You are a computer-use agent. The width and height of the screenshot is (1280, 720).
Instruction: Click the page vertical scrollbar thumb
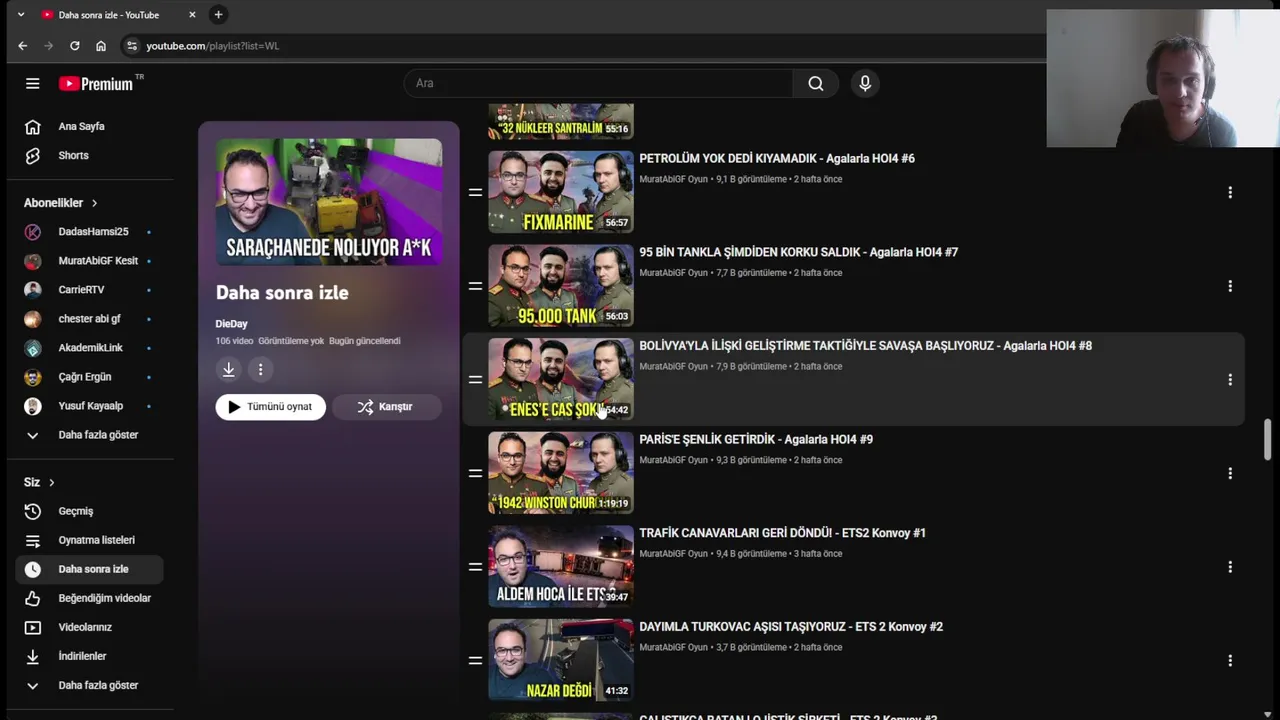click(1268, 440)
